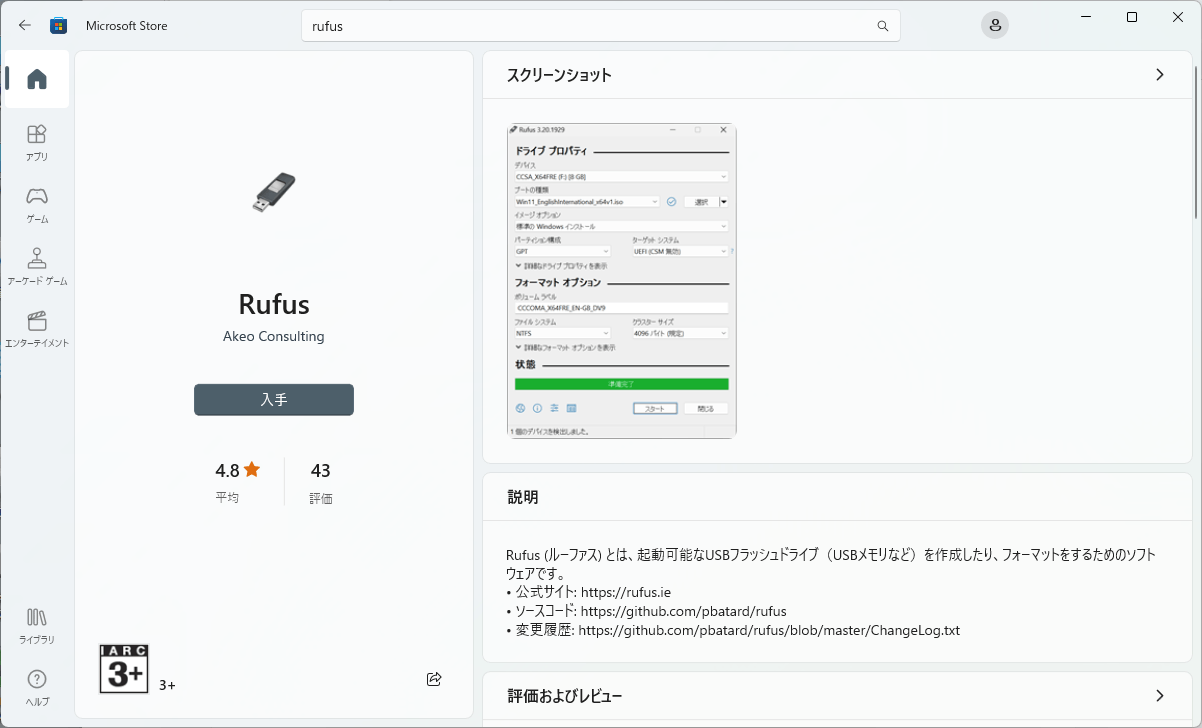The image size is (1202, 728).
Task: Click the Rufus USB drive app icon
Action: [x=274, y=192]
